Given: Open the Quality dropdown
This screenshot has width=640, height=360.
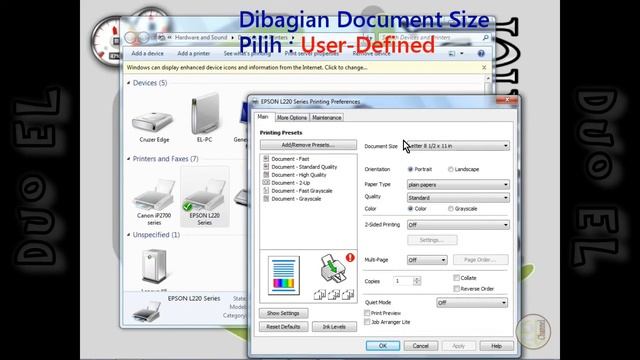Looking at the screenshot, I should [458, 198].
